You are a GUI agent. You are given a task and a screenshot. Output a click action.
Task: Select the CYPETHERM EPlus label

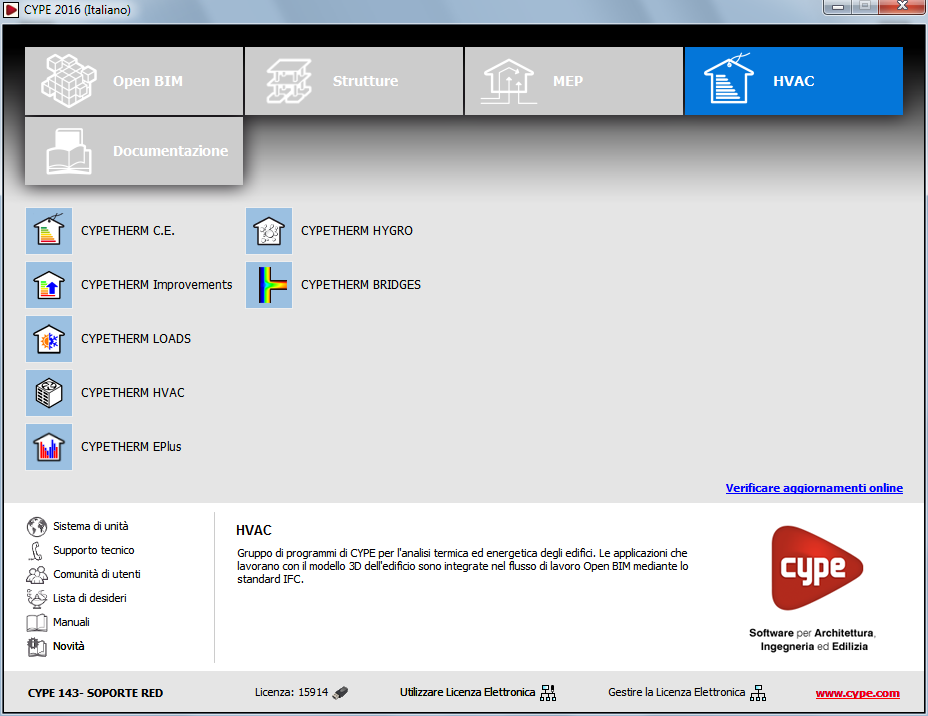click(x=131, y=447)
